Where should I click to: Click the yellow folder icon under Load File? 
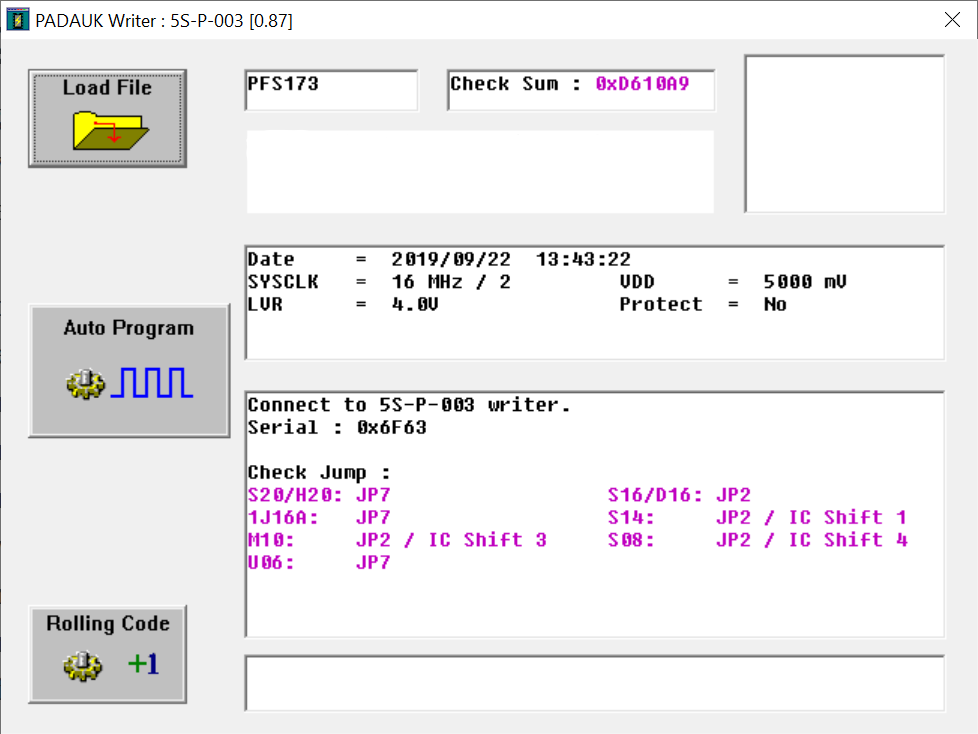(x=108, y=131)
